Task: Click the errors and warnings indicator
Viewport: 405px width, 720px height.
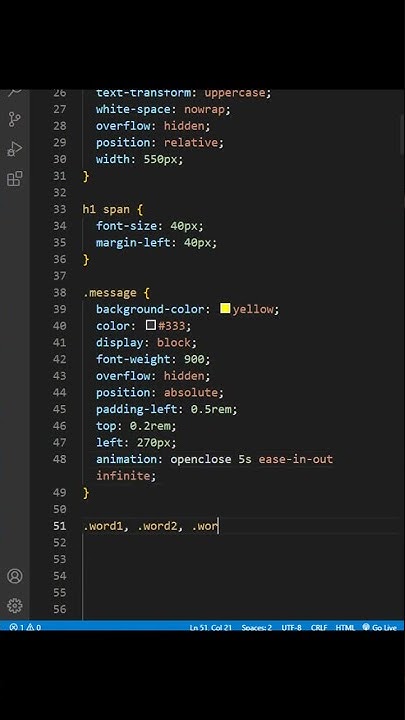Action: [x=25, y=627]
